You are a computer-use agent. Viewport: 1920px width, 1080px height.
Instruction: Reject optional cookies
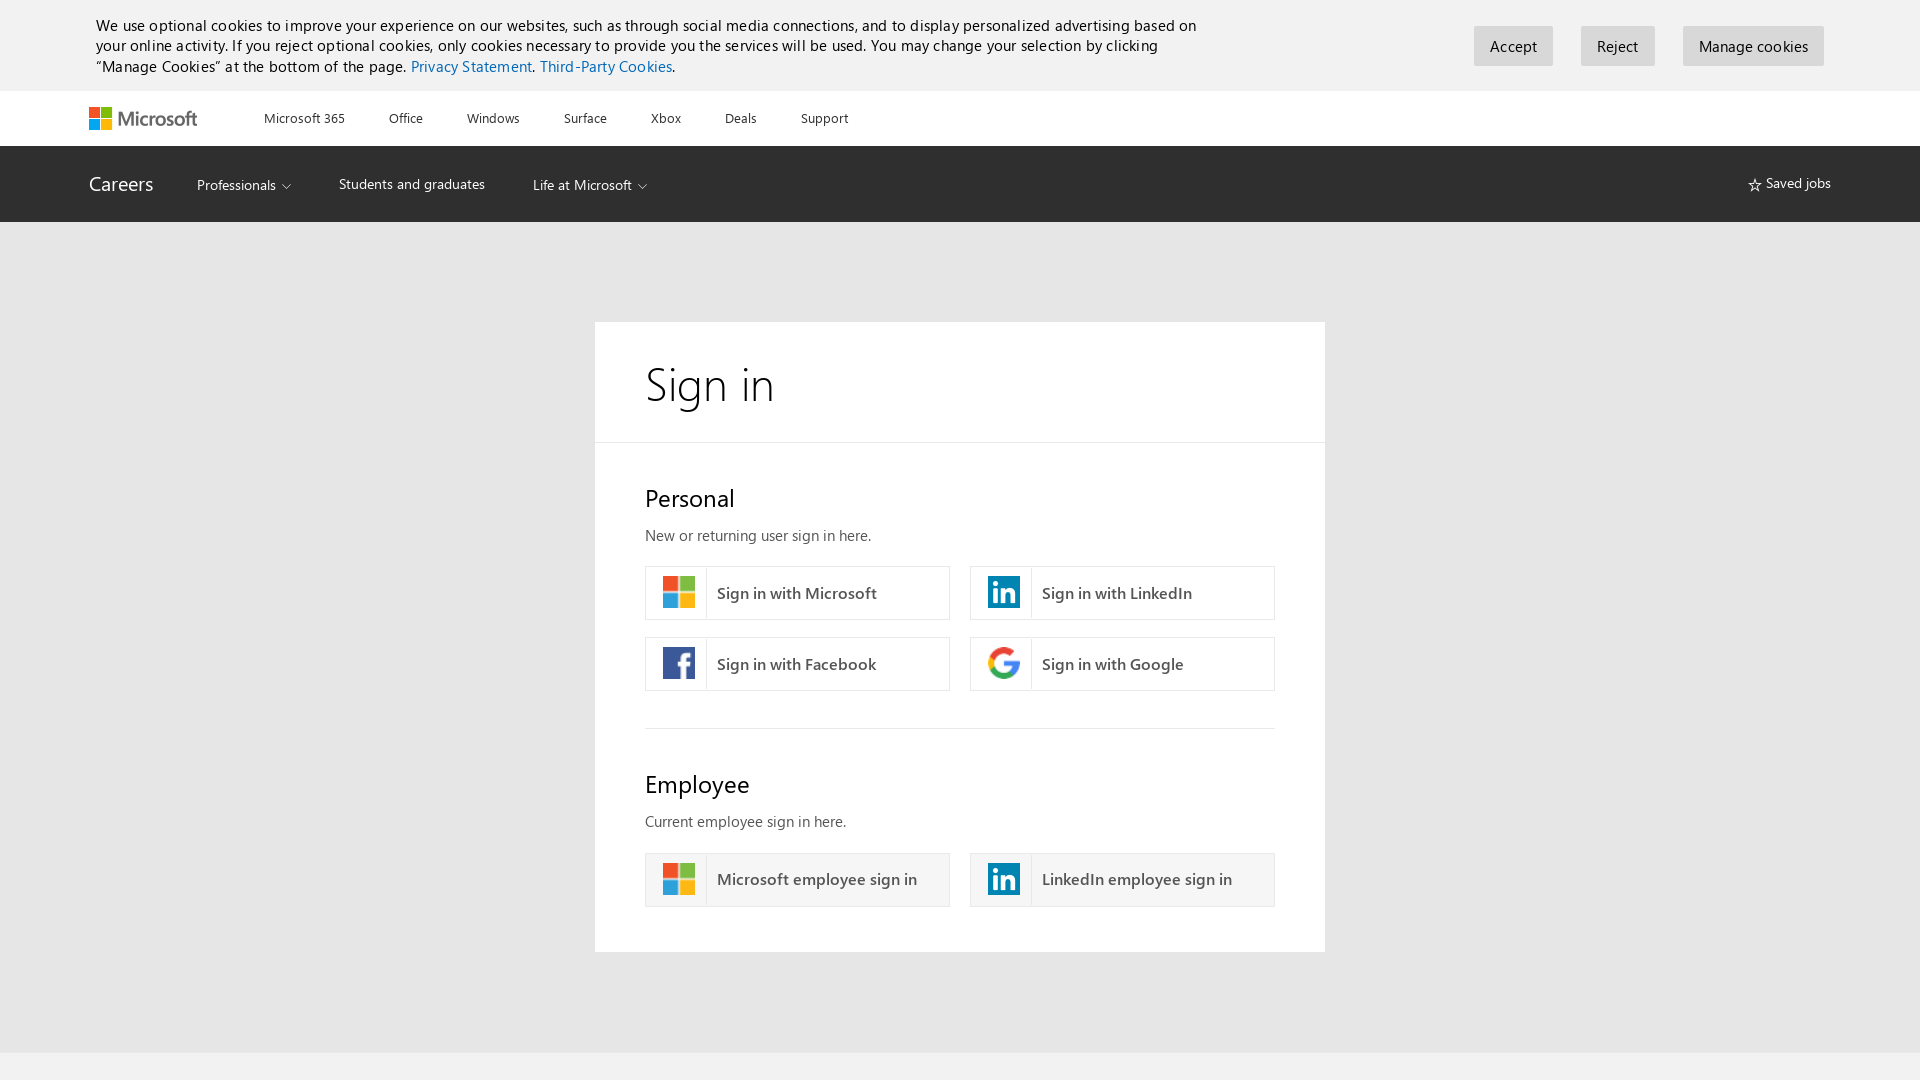1617,46
